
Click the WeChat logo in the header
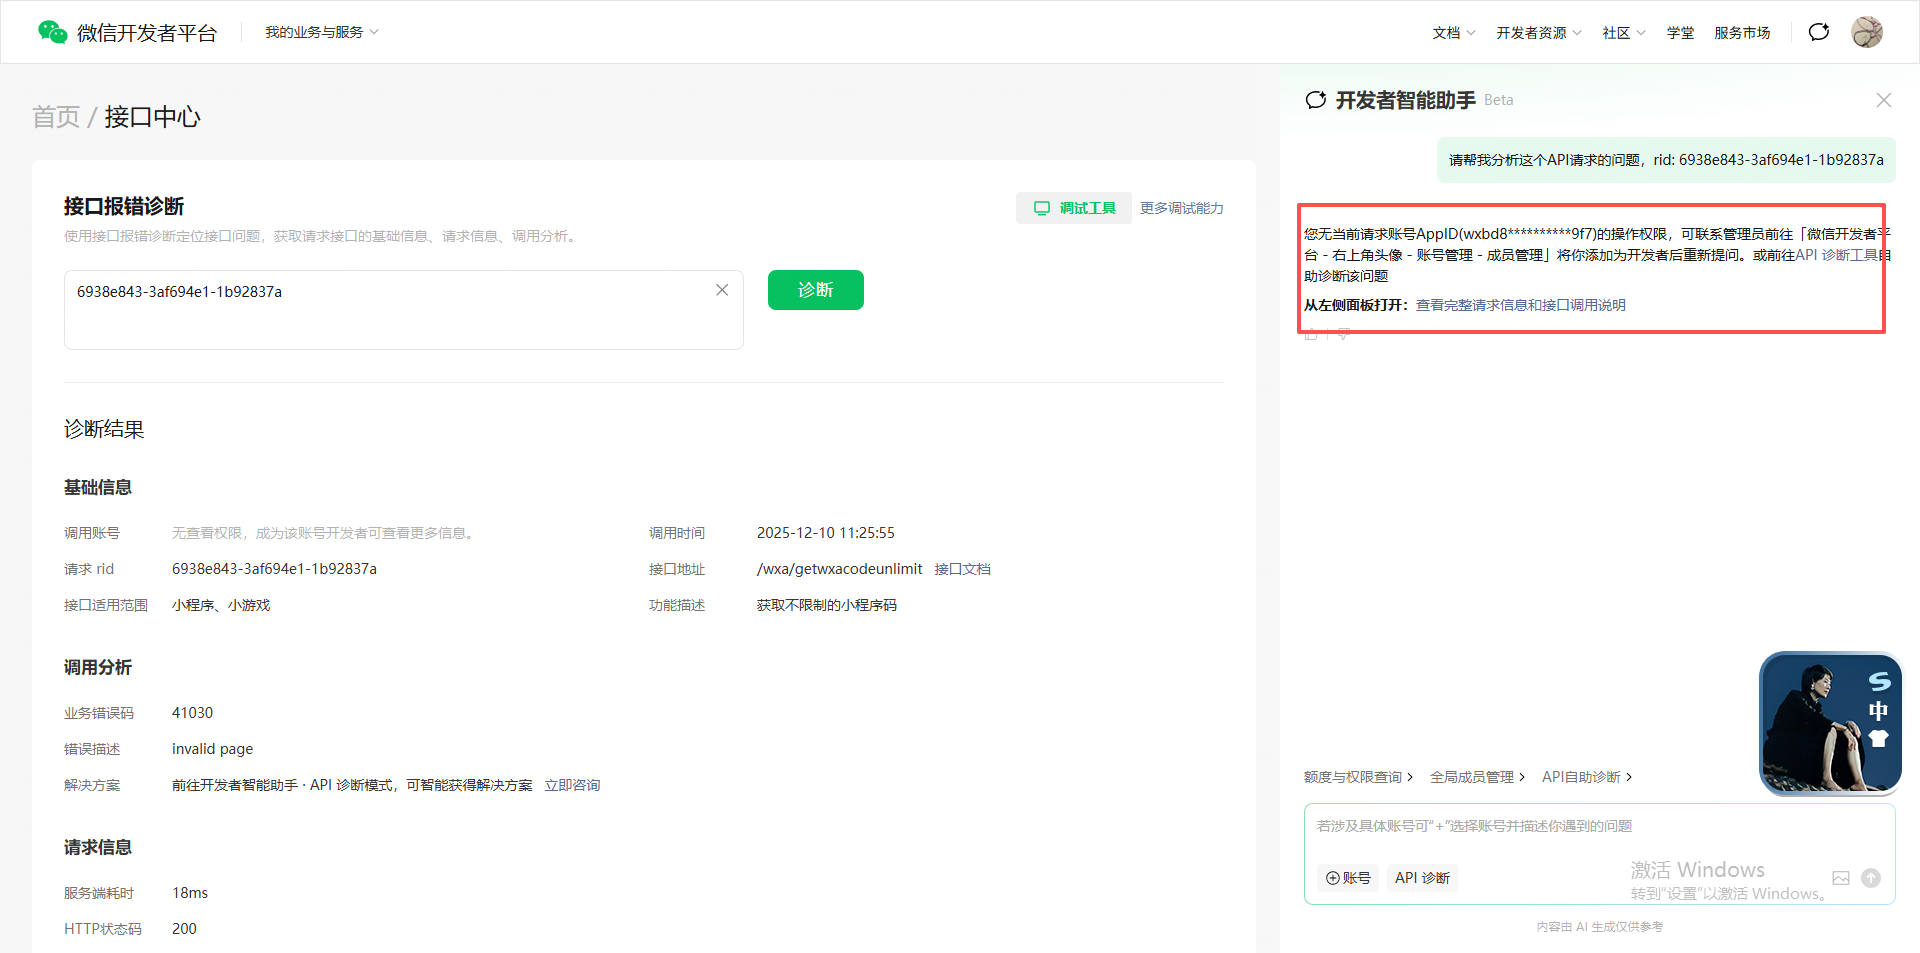coord(52,32)
